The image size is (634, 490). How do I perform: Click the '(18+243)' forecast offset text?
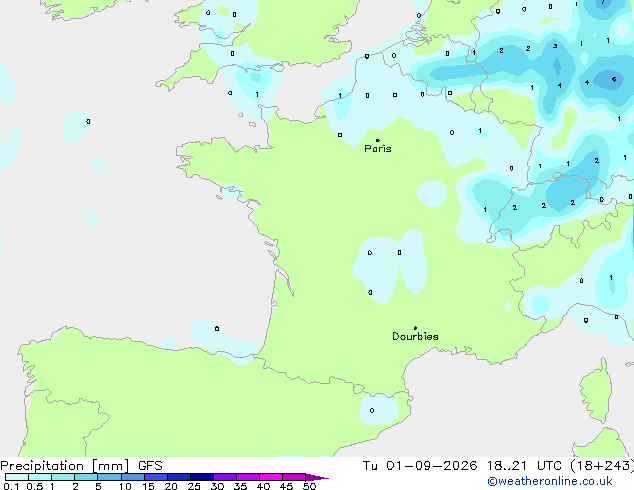602,466
